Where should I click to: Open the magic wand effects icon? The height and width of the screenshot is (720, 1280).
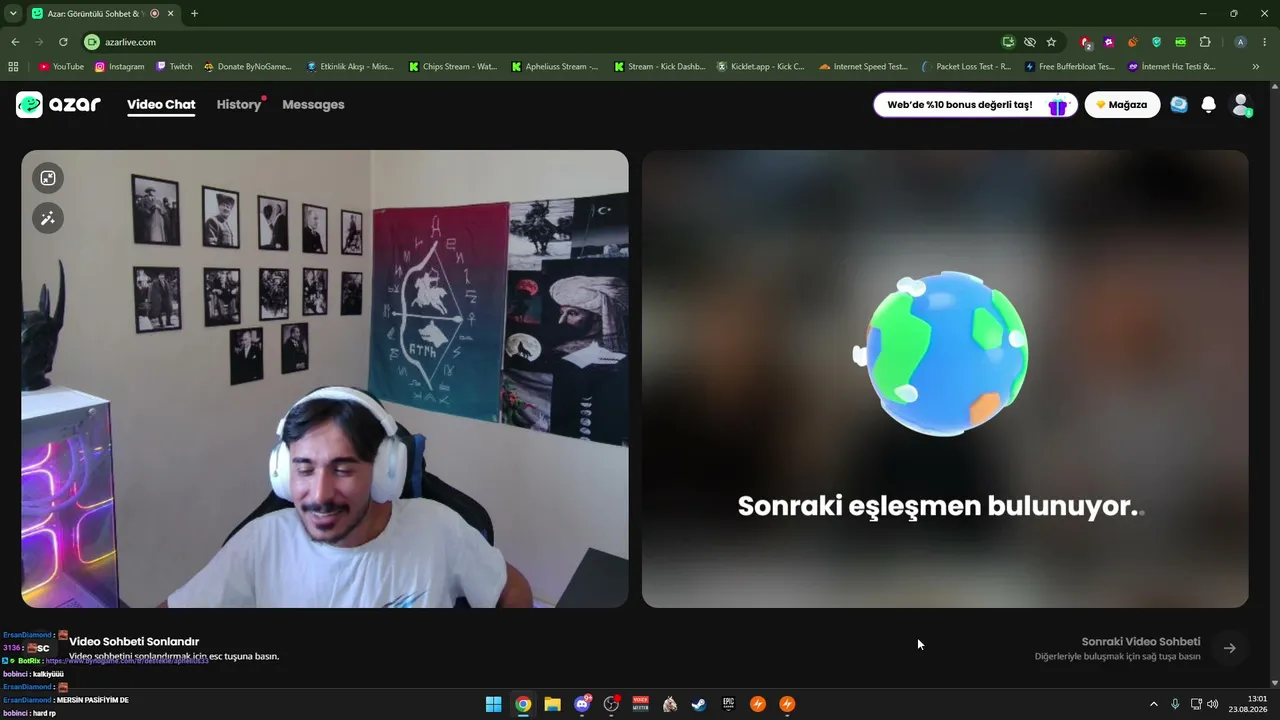click(x=48, y=218)
